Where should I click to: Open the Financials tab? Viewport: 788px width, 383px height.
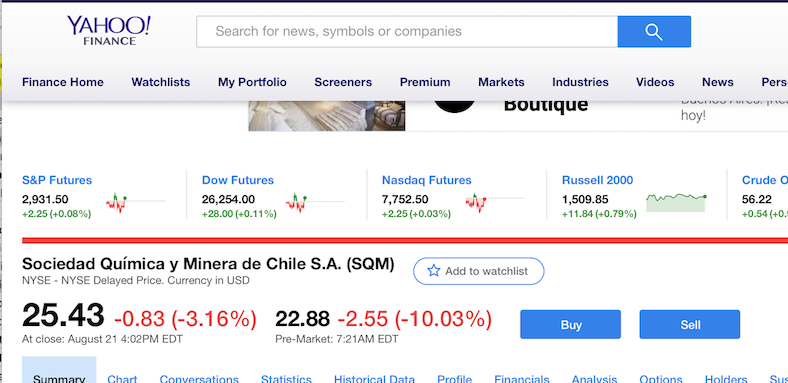(x=522, y=378)
